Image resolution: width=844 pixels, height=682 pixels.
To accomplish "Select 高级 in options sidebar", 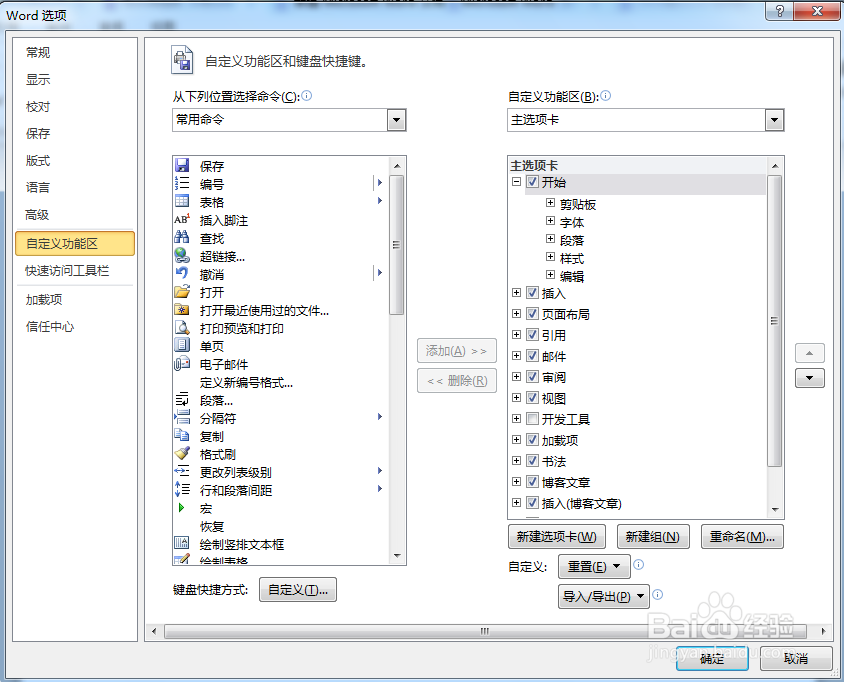I will click(37, 215).
